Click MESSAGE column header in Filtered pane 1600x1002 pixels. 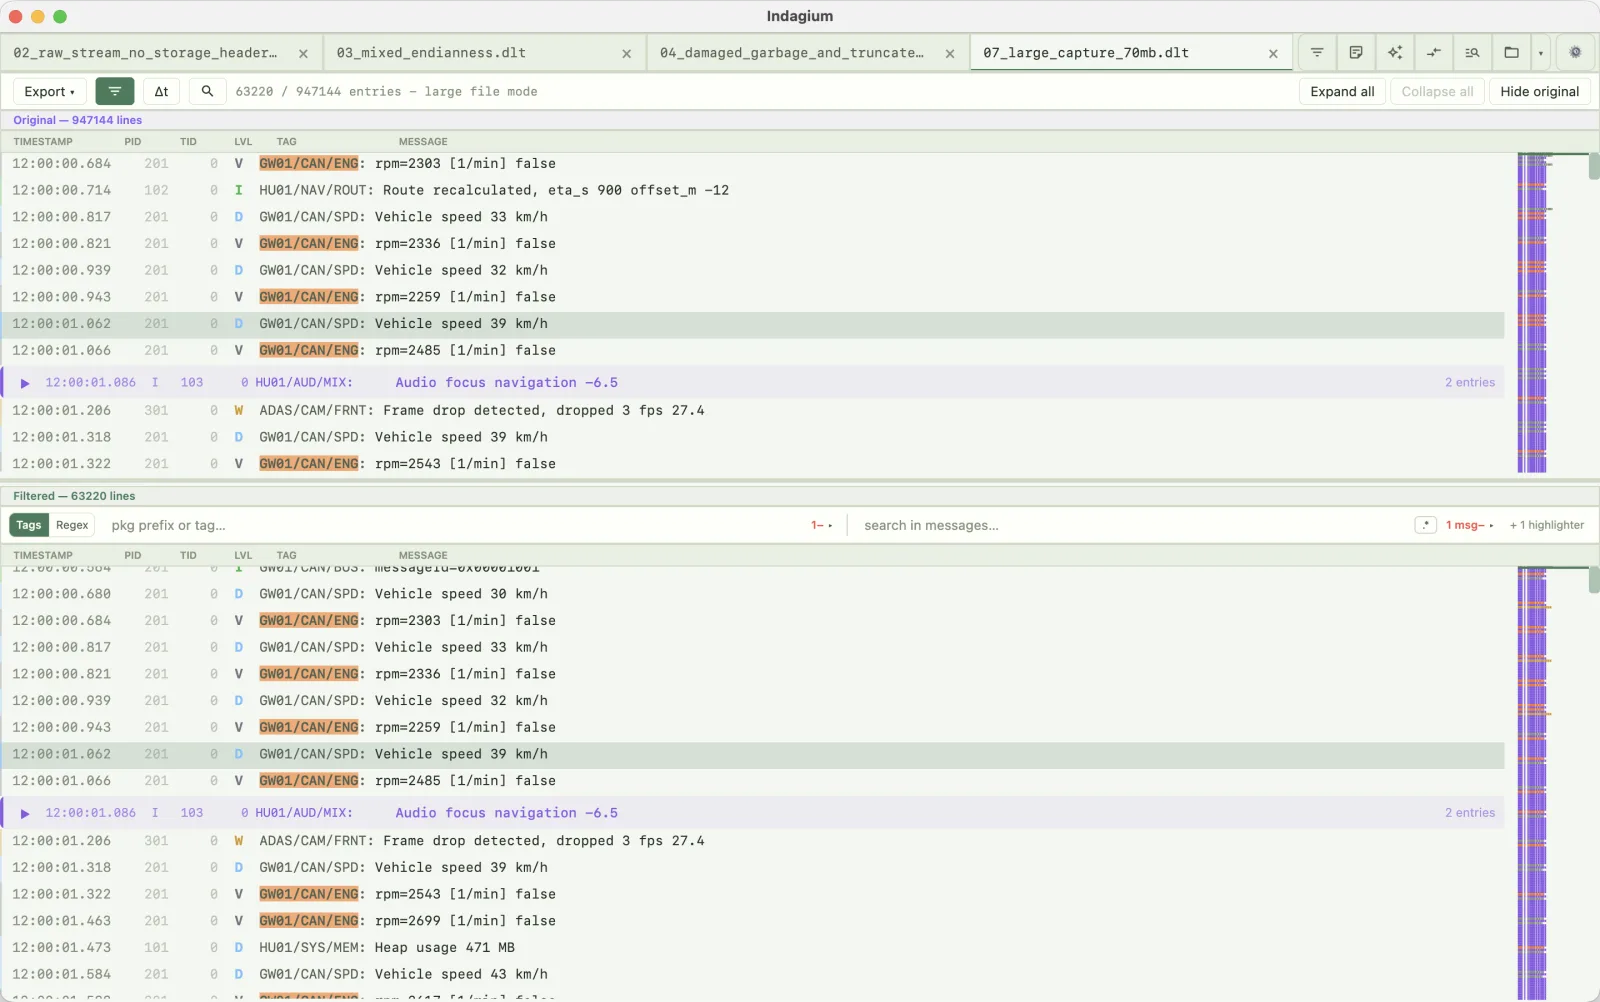pos(423,555)
